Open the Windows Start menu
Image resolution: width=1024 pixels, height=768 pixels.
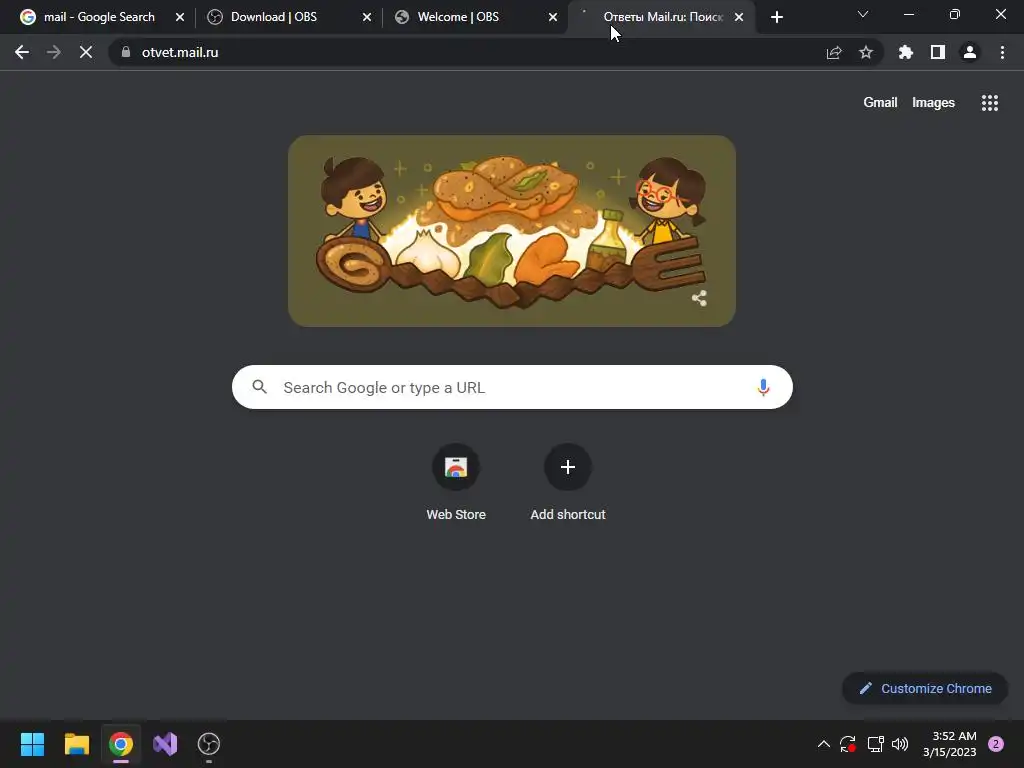tap(32, 744)
